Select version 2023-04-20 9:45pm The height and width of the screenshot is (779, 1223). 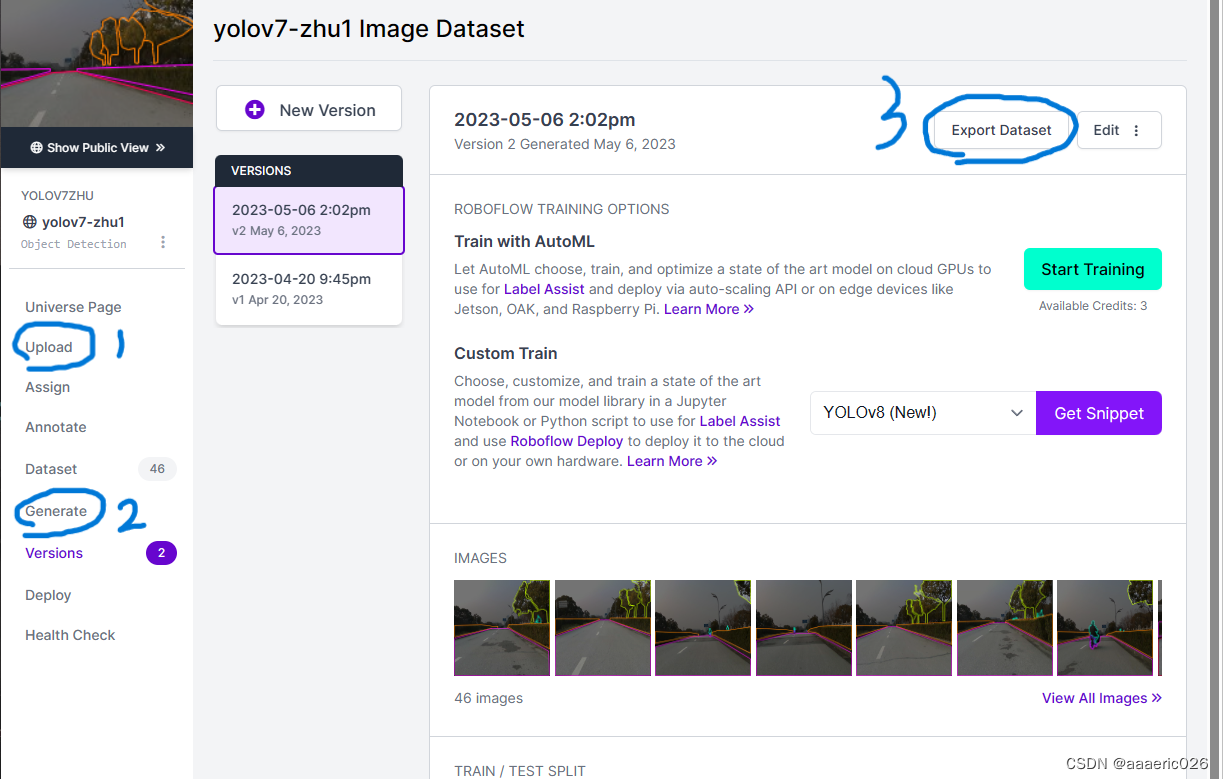309,289
